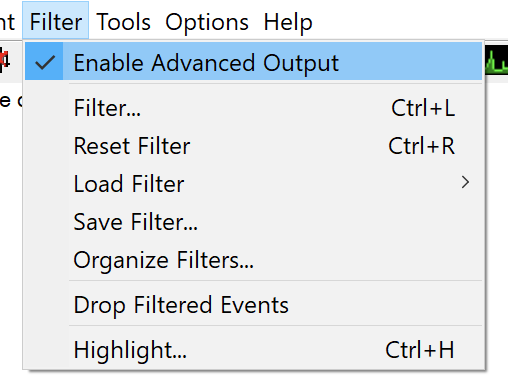Toggle the Drop Filtered Events option
Screen dimensions: 508x388
coord(254,305)
